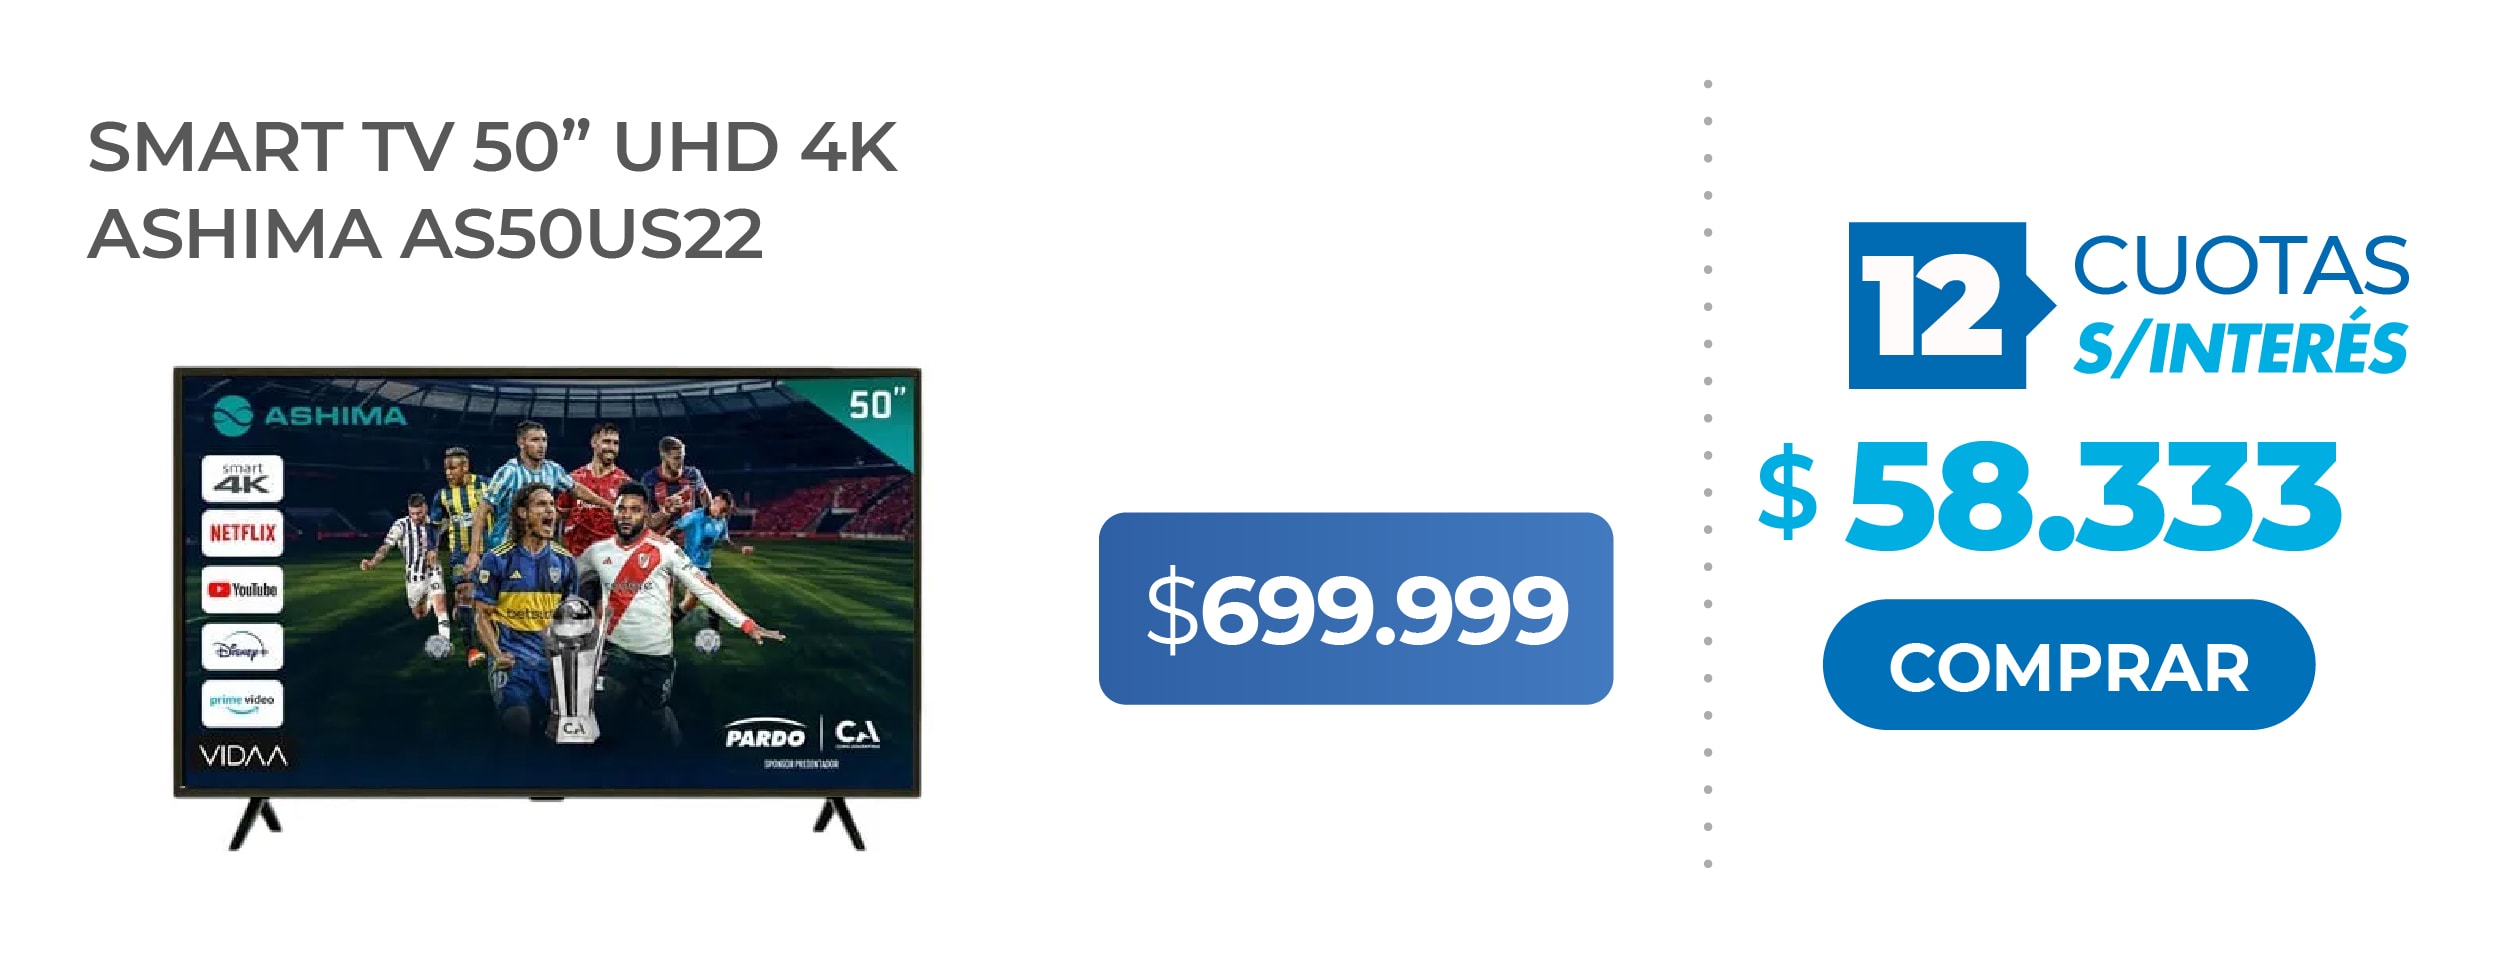
Task: Click the CUOTAS text label
Action: (2240, 265)
